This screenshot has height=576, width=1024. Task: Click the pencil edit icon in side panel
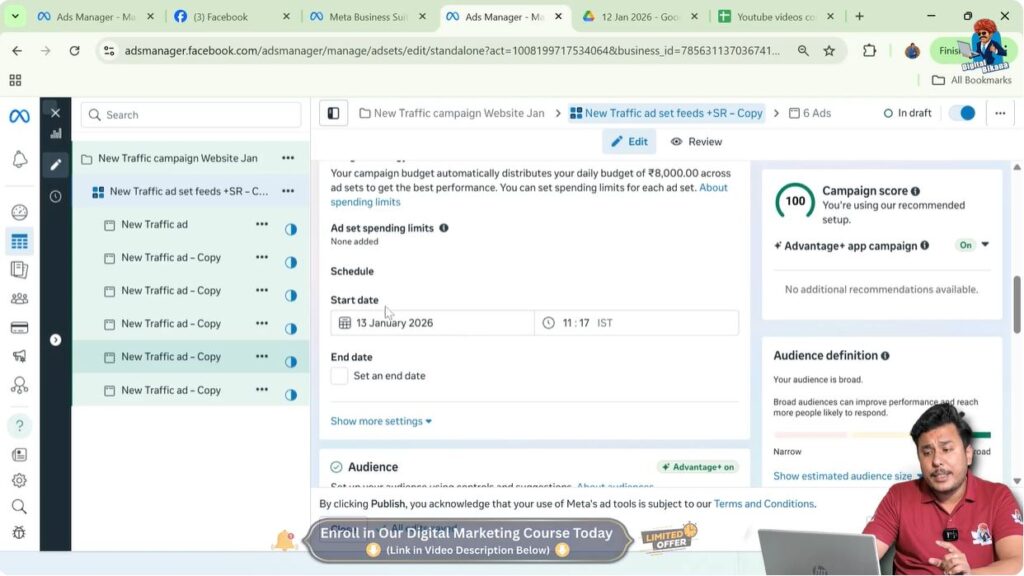point(55,164)
